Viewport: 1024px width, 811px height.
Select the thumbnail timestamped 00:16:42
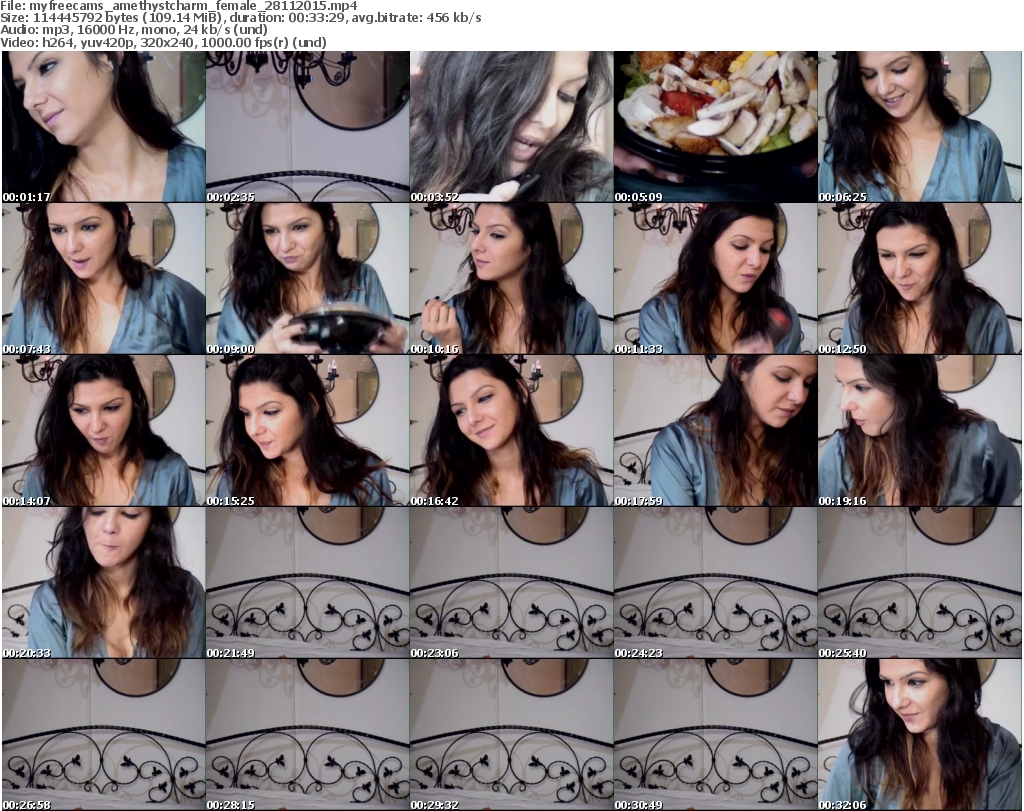511,431
